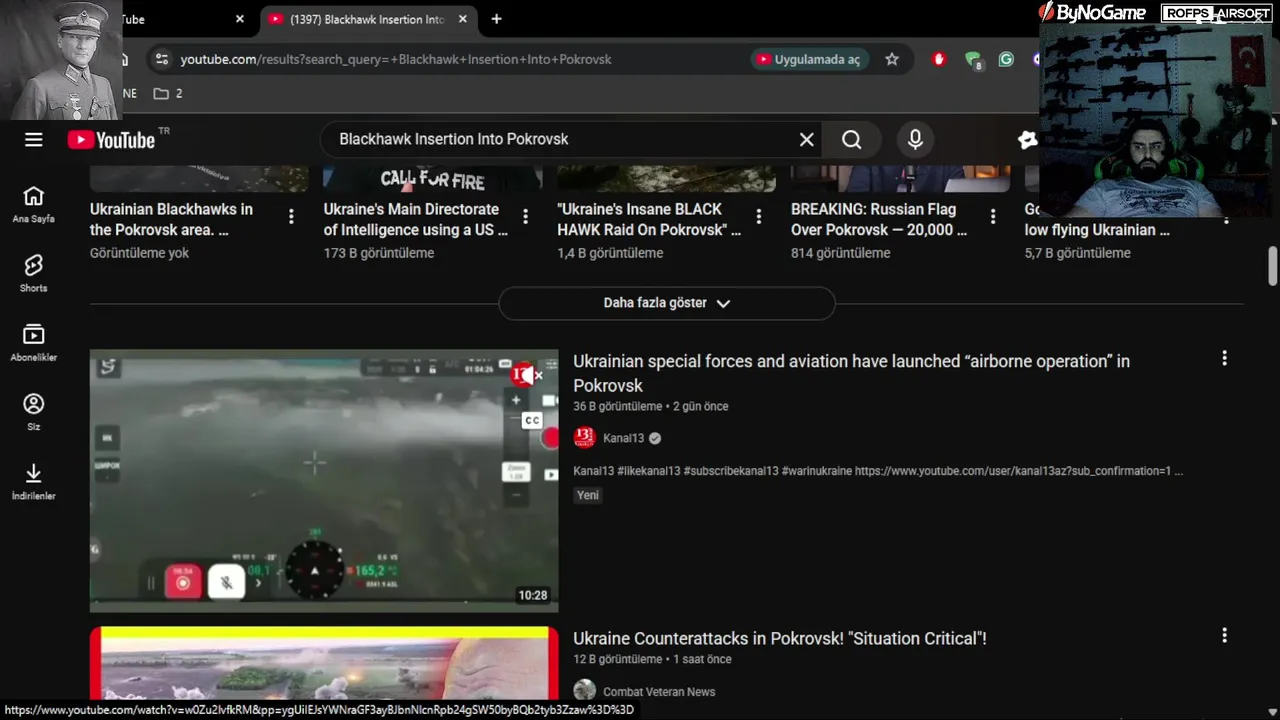1280x720 pixels.
Task: Open Ukraine Counterattacks in Pokrovsk title link
Action: click(x=780, y=638)
